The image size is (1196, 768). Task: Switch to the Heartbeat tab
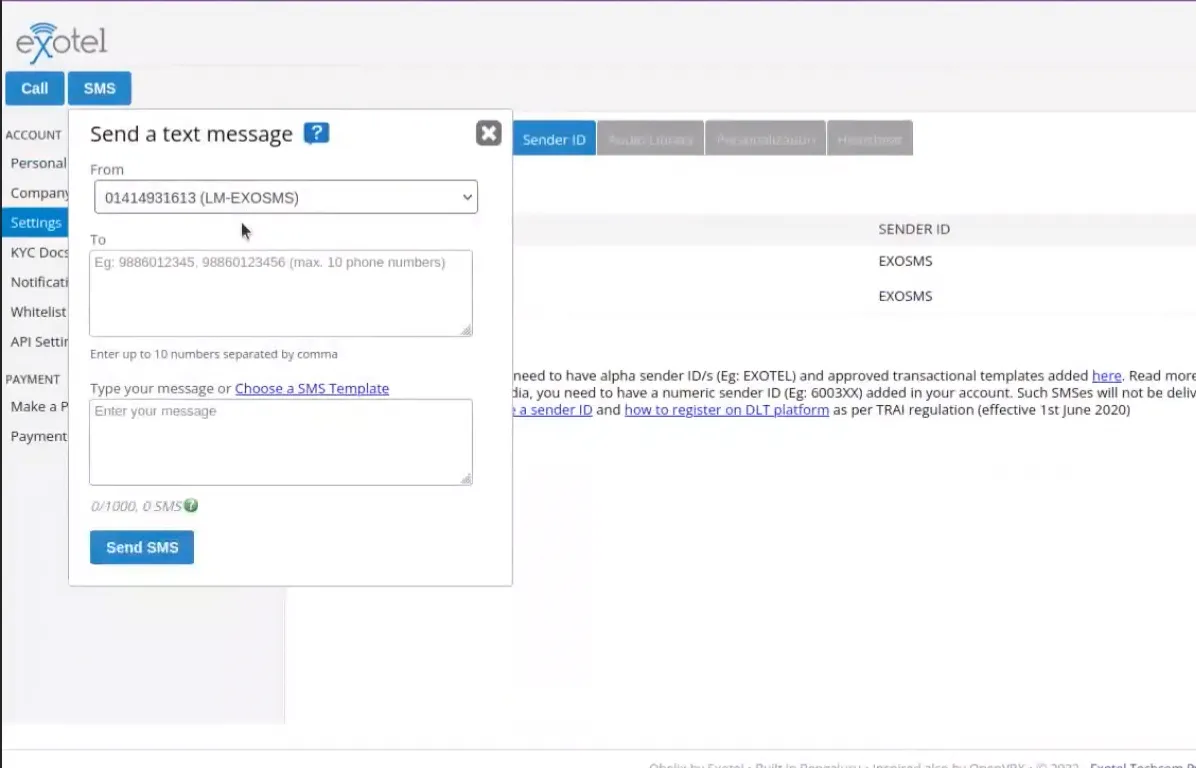(x=870, y=140)
